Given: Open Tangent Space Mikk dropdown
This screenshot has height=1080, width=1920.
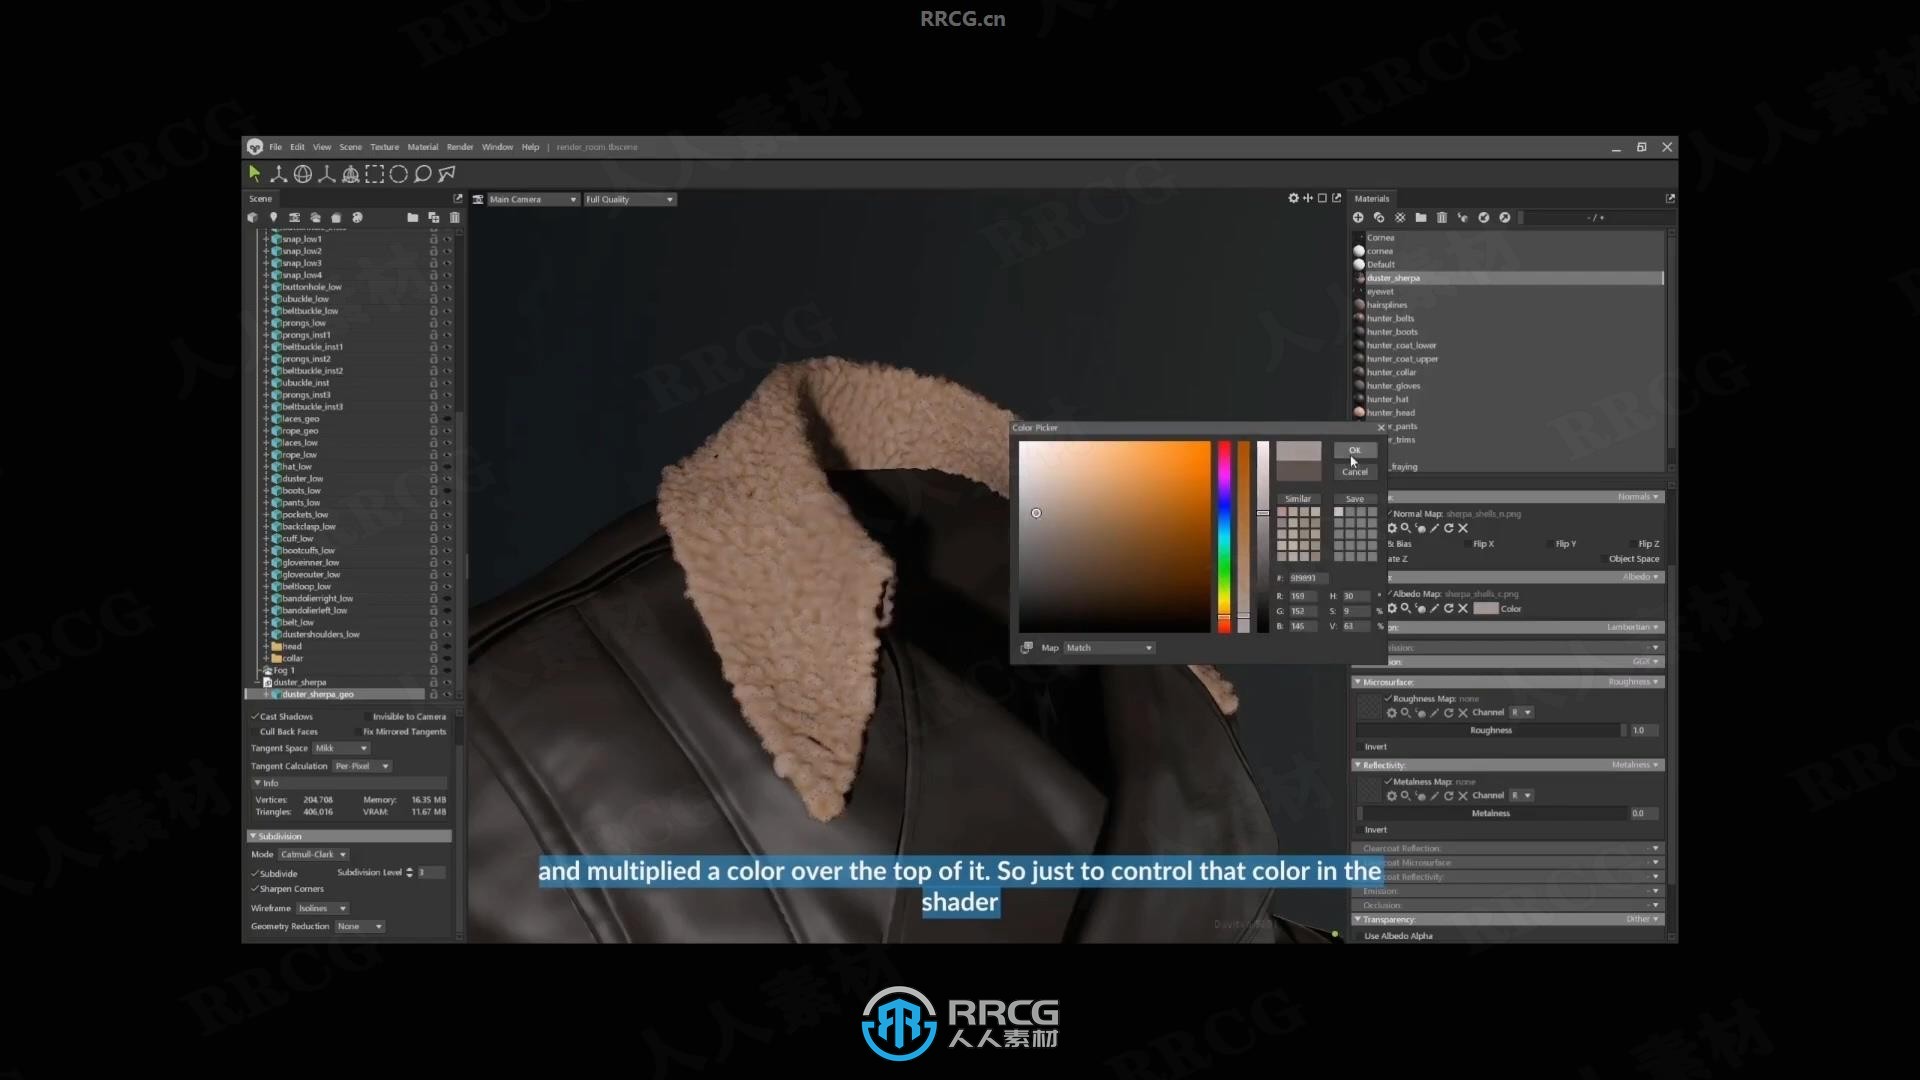Looking at the screenshot, I should click(x=341, y=748).
